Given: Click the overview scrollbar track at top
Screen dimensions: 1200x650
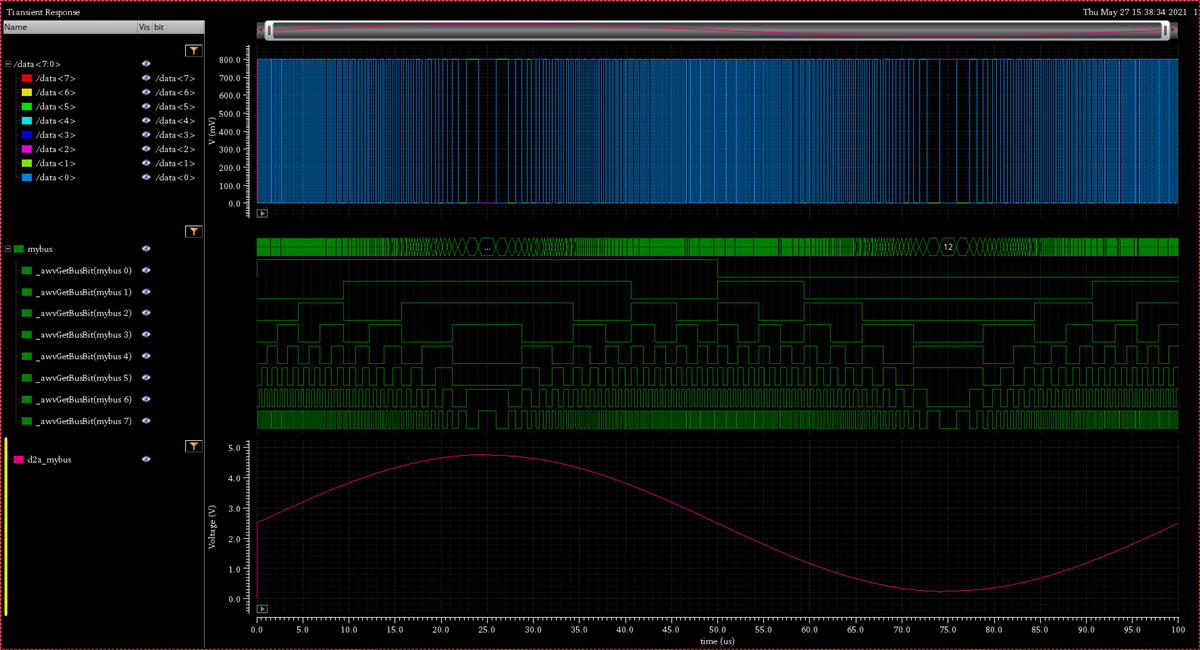Looking at the screenshot, I should (x=715, y=31).
